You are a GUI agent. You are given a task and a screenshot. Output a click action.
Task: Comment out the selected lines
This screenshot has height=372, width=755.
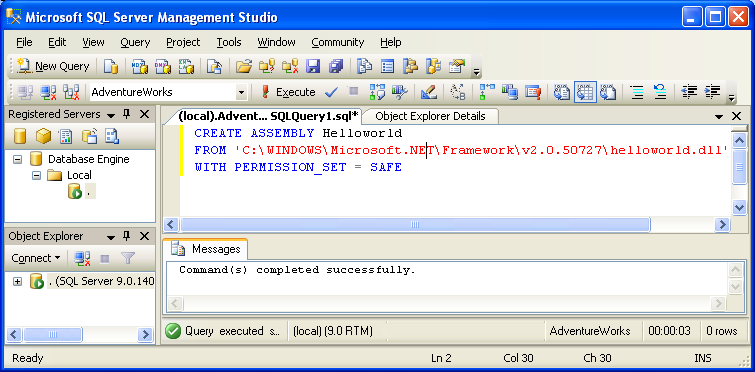point(637,92)
